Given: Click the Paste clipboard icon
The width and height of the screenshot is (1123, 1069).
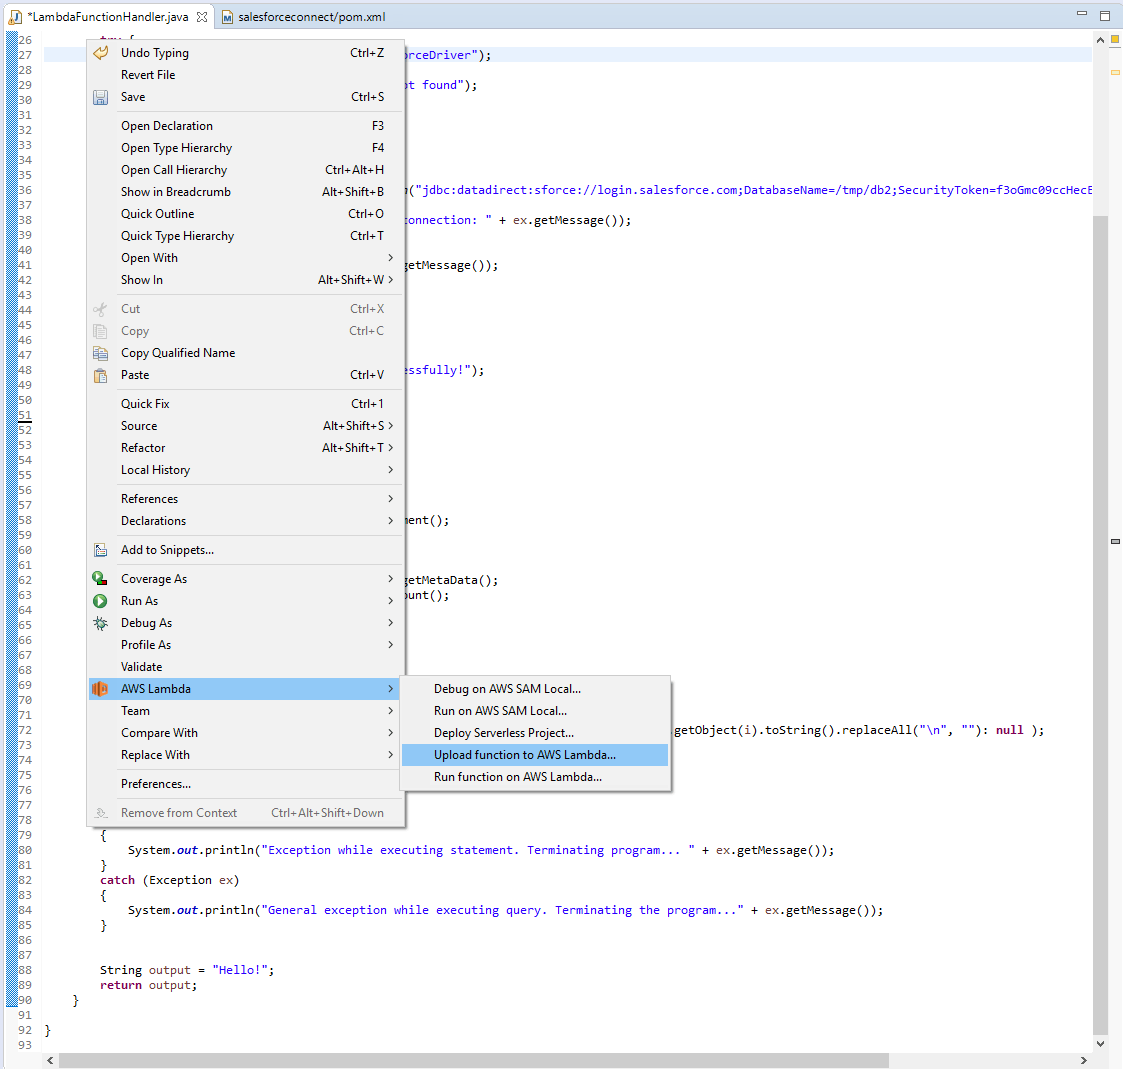Looking at the screenshot, I should (100, 375).
